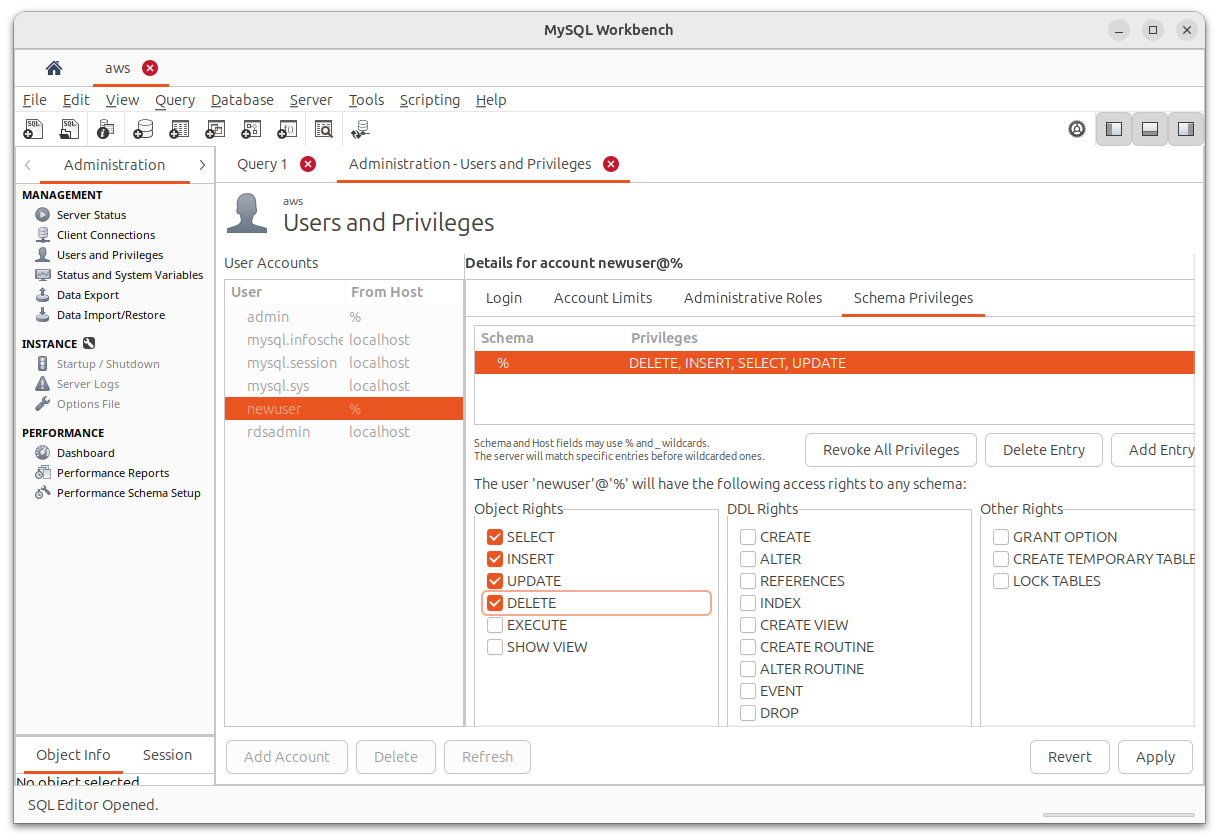Image resolution: width=1219 pixels, height=840 pixels.
Task: Enable the ALTER privilege checkbox
Action: point(748,559)
